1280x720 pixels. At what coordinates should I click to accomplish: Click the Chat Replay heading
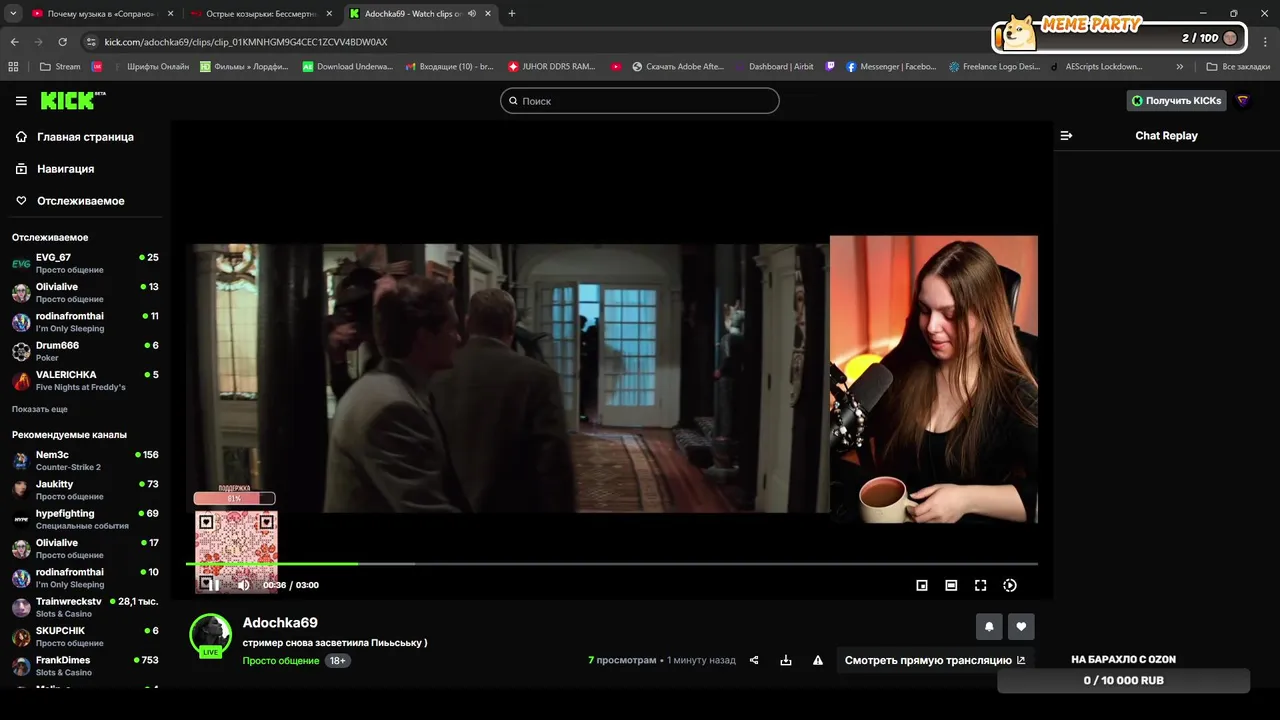[1166, 136]
